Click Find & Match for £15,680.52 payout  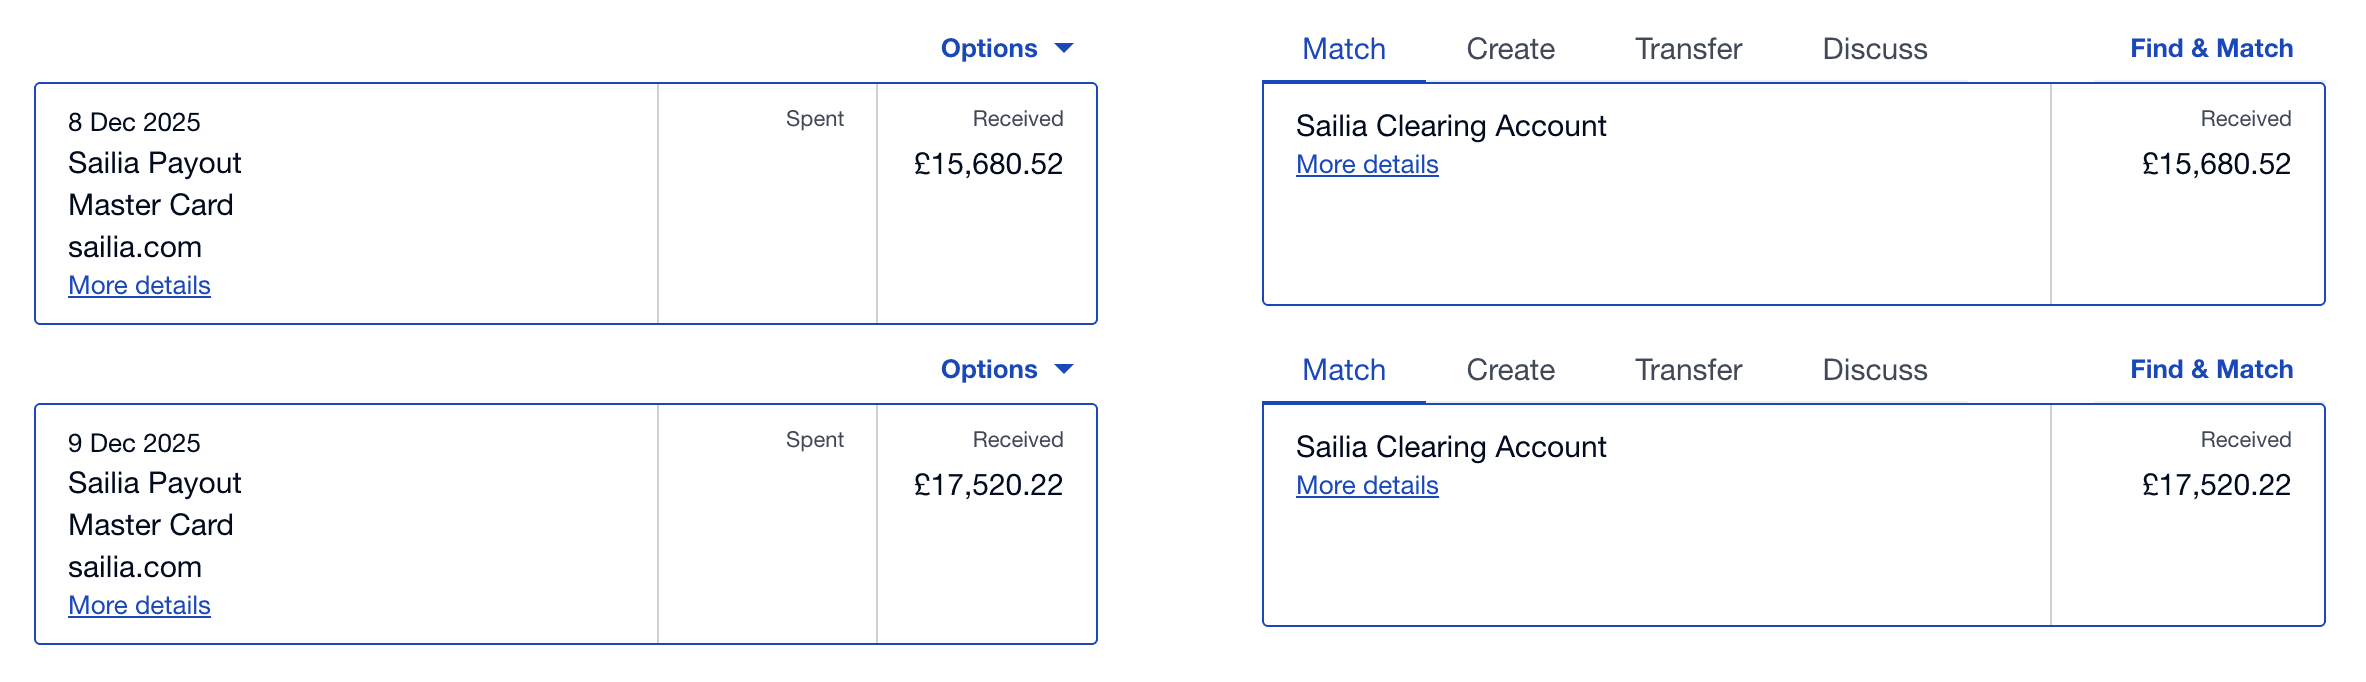click(2211, 48)
